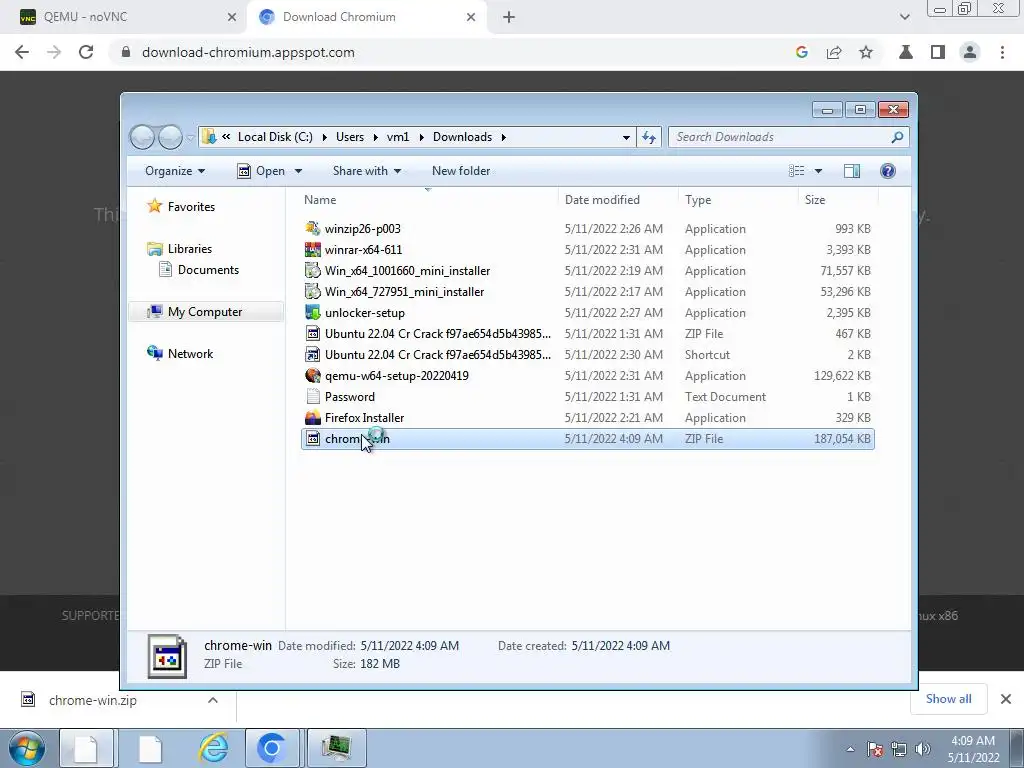Image resolution: width=1024 pixels, height=768 pixels.
Task: Switch to the QEMU - noVNC tab
Action: click(123, 17)
